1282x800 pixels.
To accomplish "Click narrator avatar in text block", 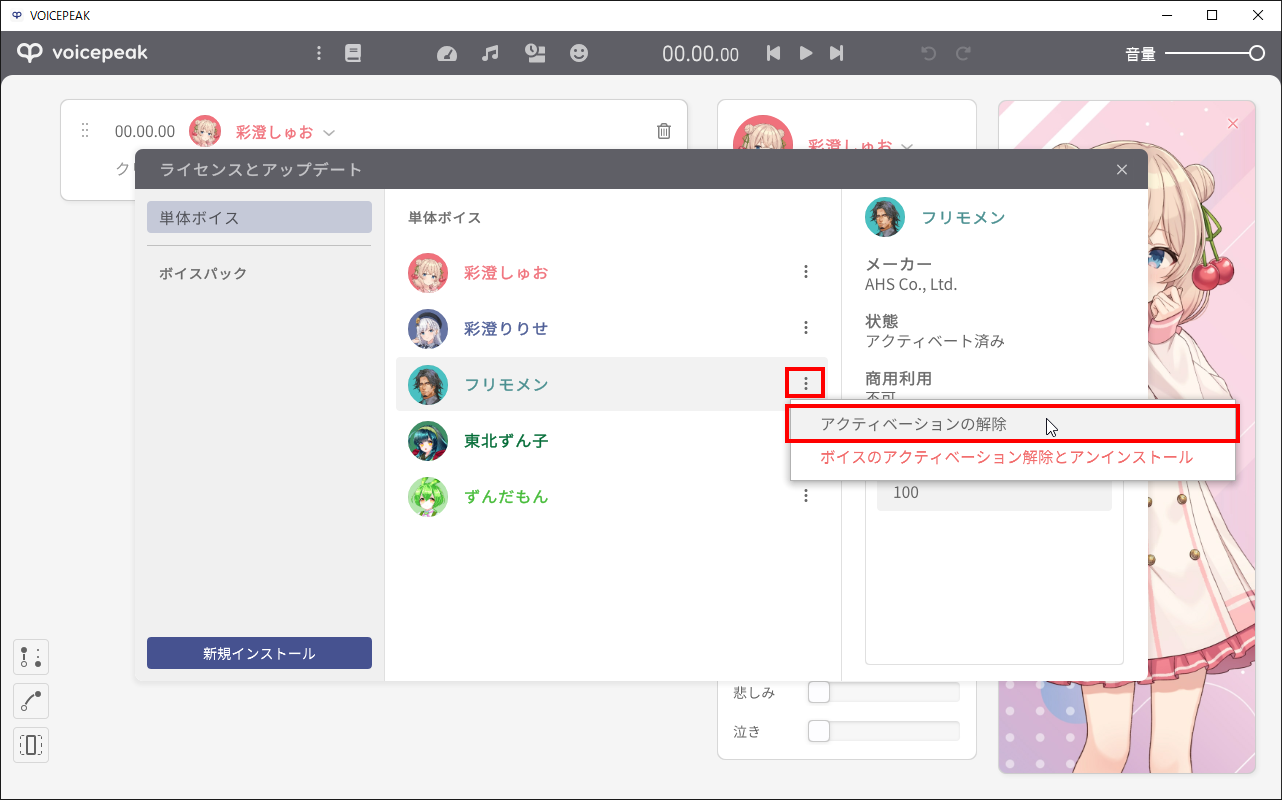I will pyautogui.click(x=205, y=131).
